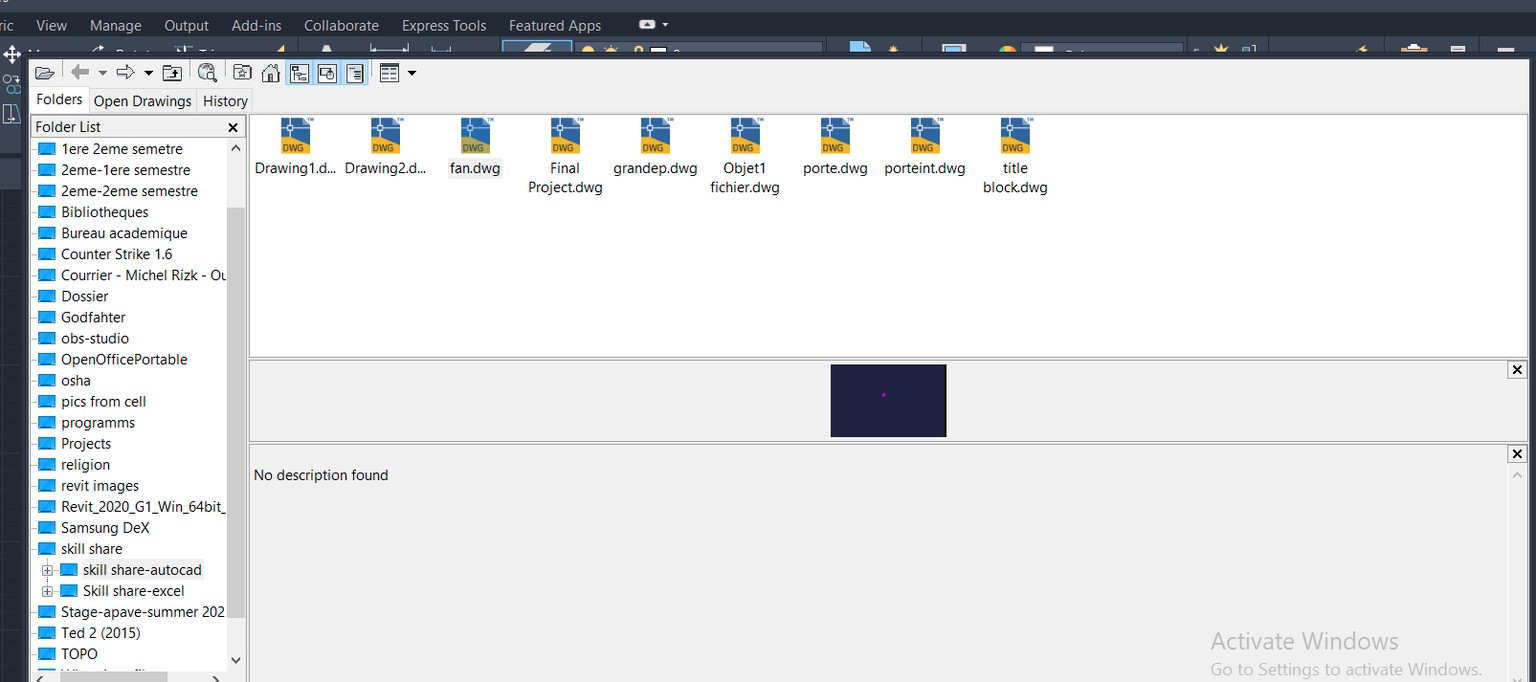The image size is (1536, 682).
Task: Close the description pane
Action: tap(1517, 454)
